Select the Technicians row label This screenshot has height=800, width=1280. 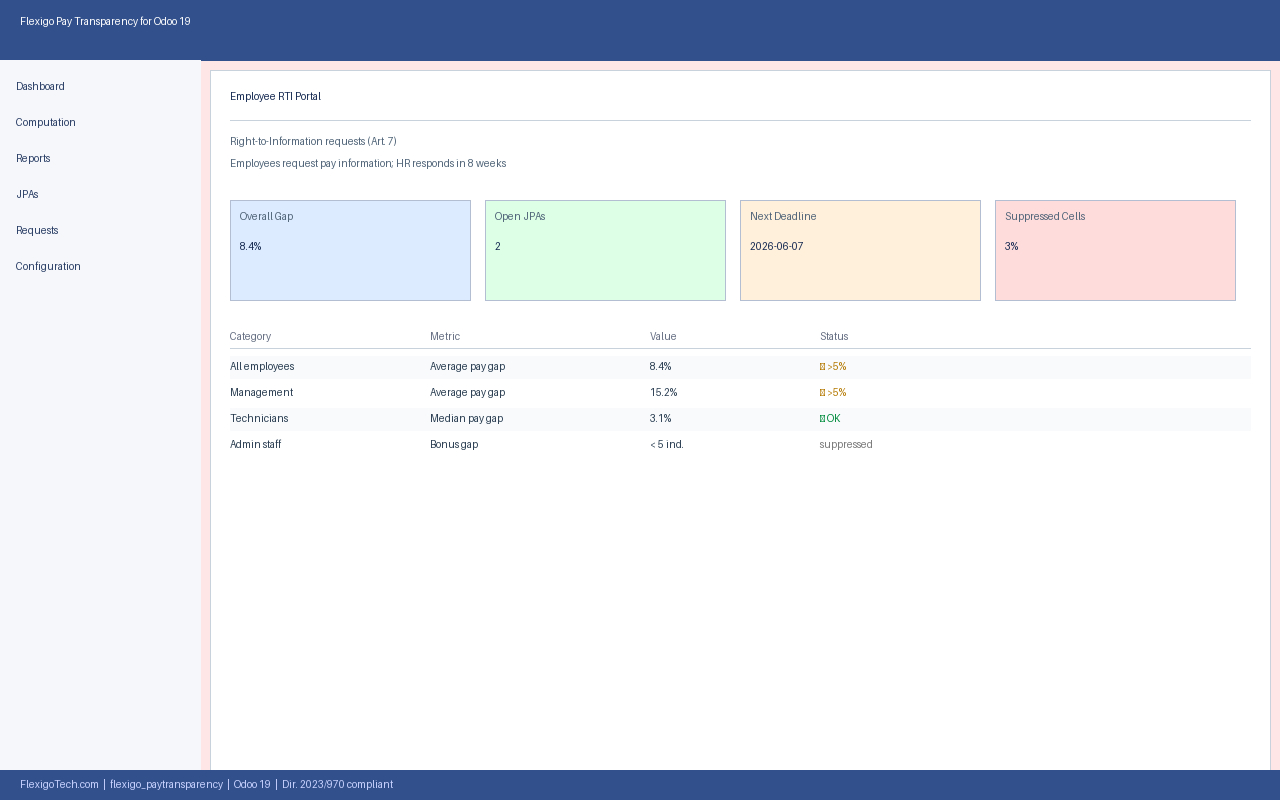click(x=259, y=419)
